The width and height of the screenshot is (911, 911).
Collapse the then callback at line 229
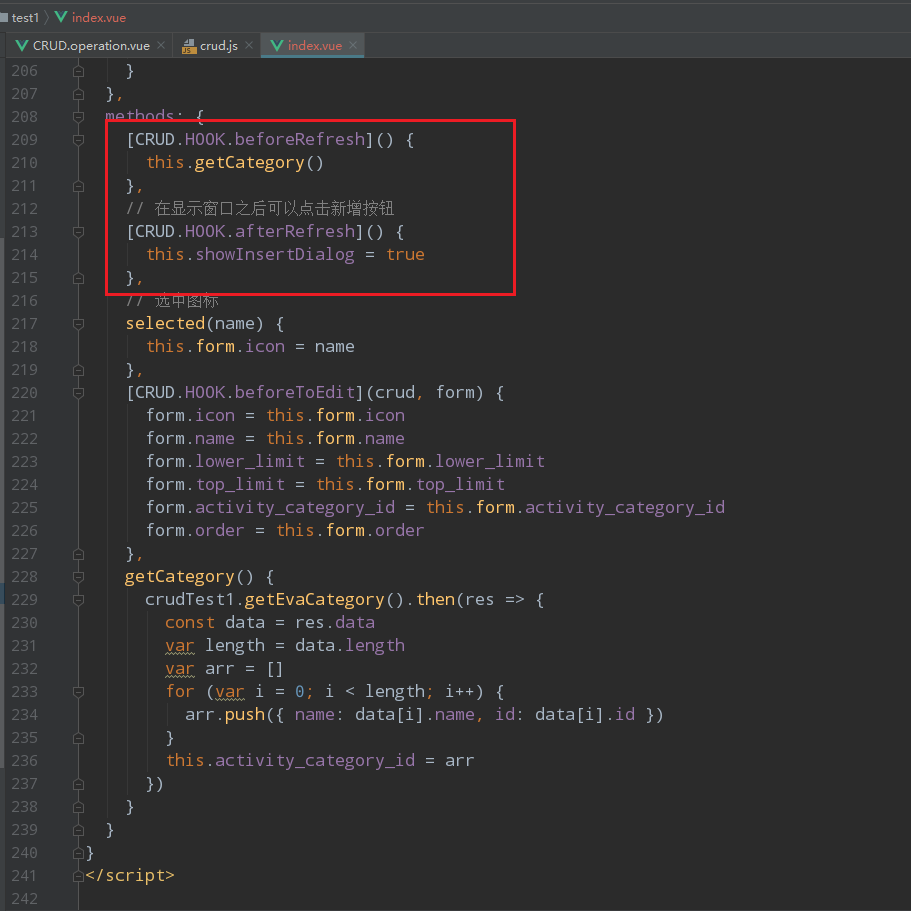(x=78, y=600)
